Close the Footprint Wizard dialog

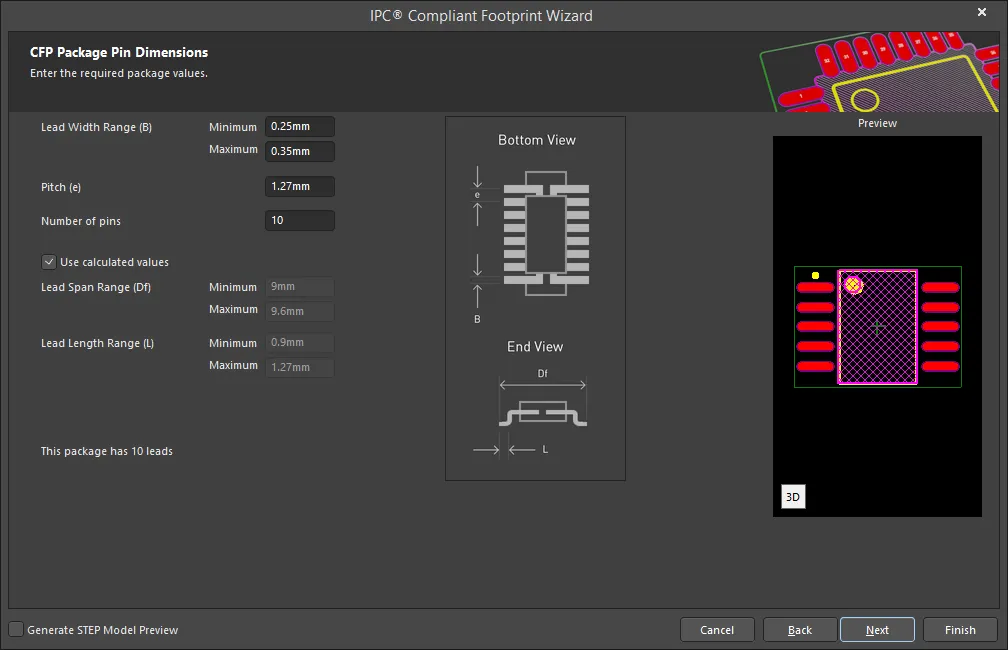point(982,12)
